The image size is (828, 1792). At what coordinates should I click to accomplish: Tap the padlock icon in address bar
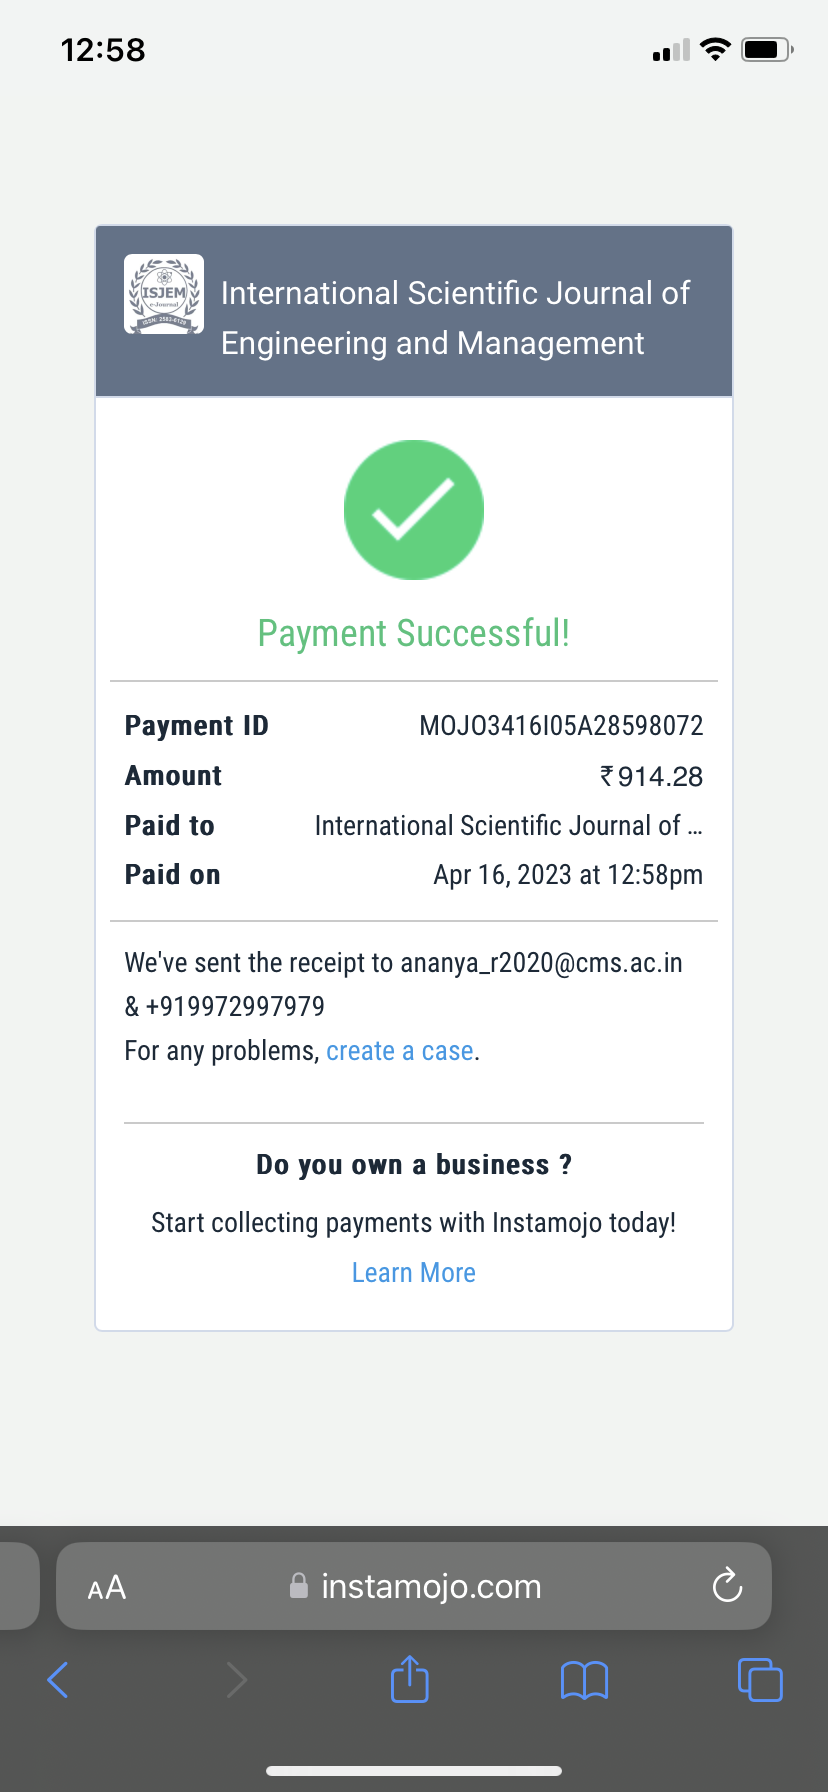point(298,1586)
